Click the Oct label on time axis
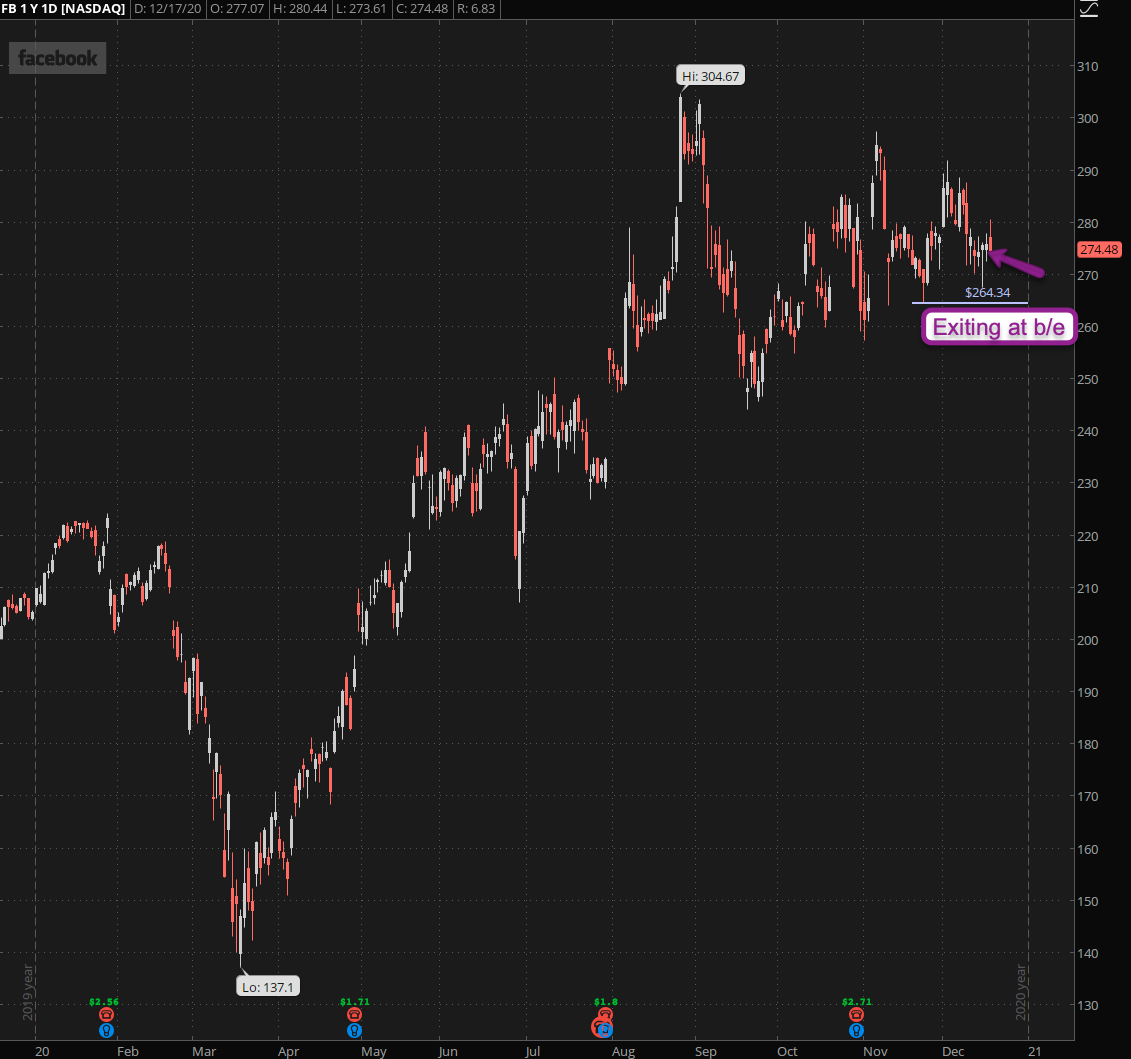Screen dimensions: 1131x1059 [x=788, y=1051]
